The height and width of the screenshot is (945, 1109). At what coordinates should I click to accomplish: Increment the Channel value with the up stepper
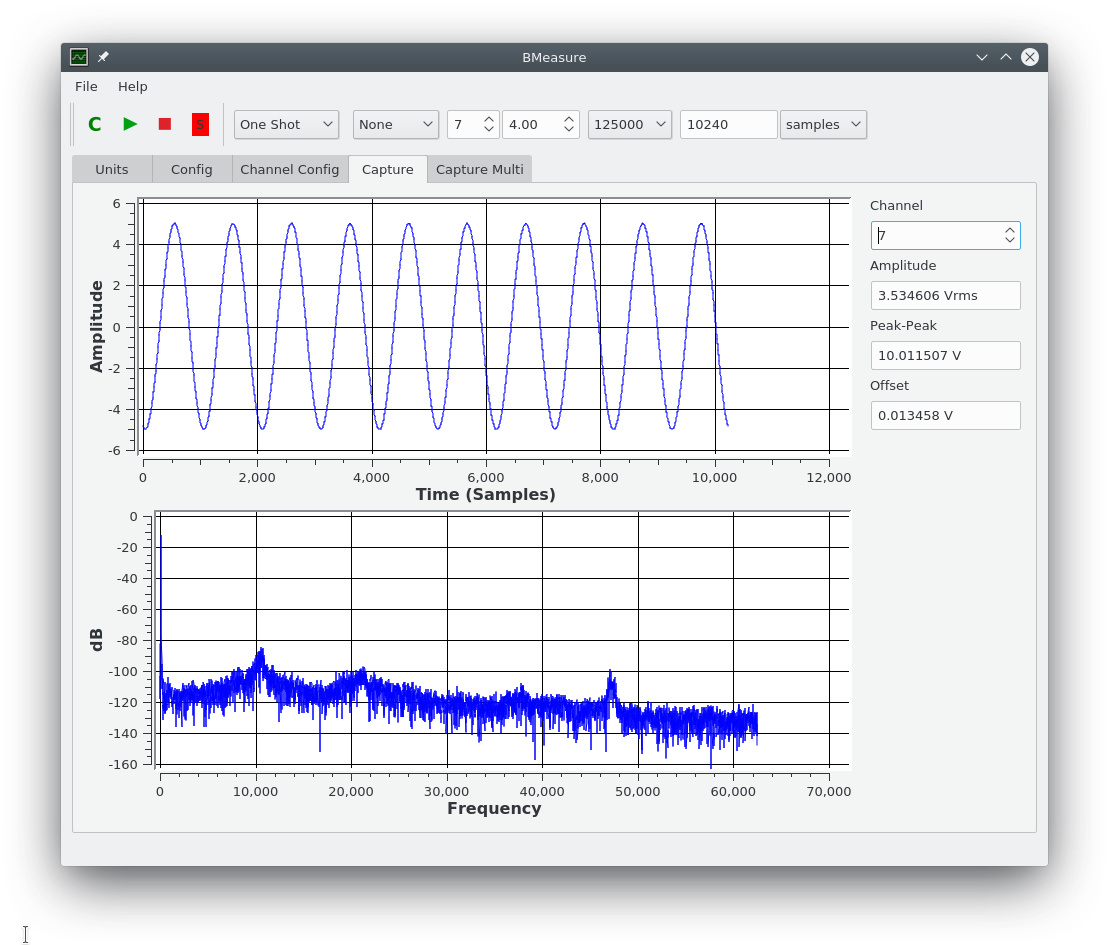point(1010,230)
